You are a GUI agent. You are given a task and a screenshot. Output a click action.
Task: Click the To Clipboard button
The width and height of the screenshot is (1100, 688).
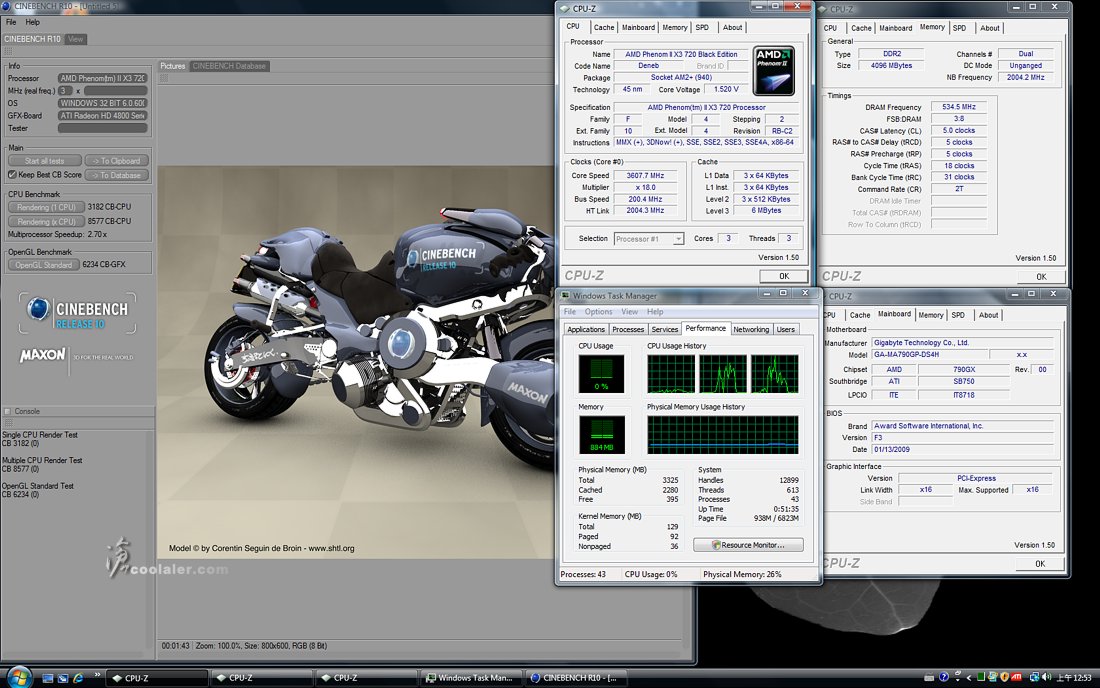tap(116, 161)
